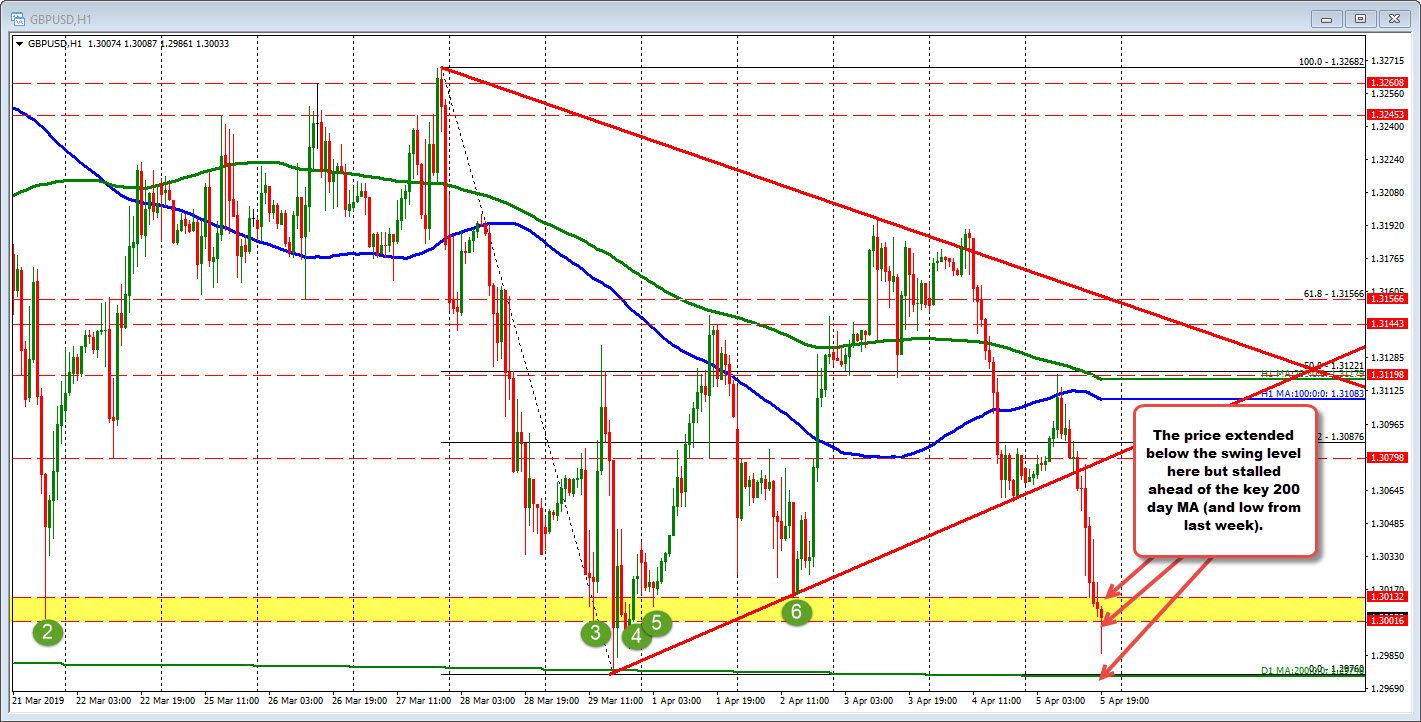The height and width of the screenshot is (722, 1421).
Task: Click 1.32240 on the price scale
Action: coord(1388,159)
